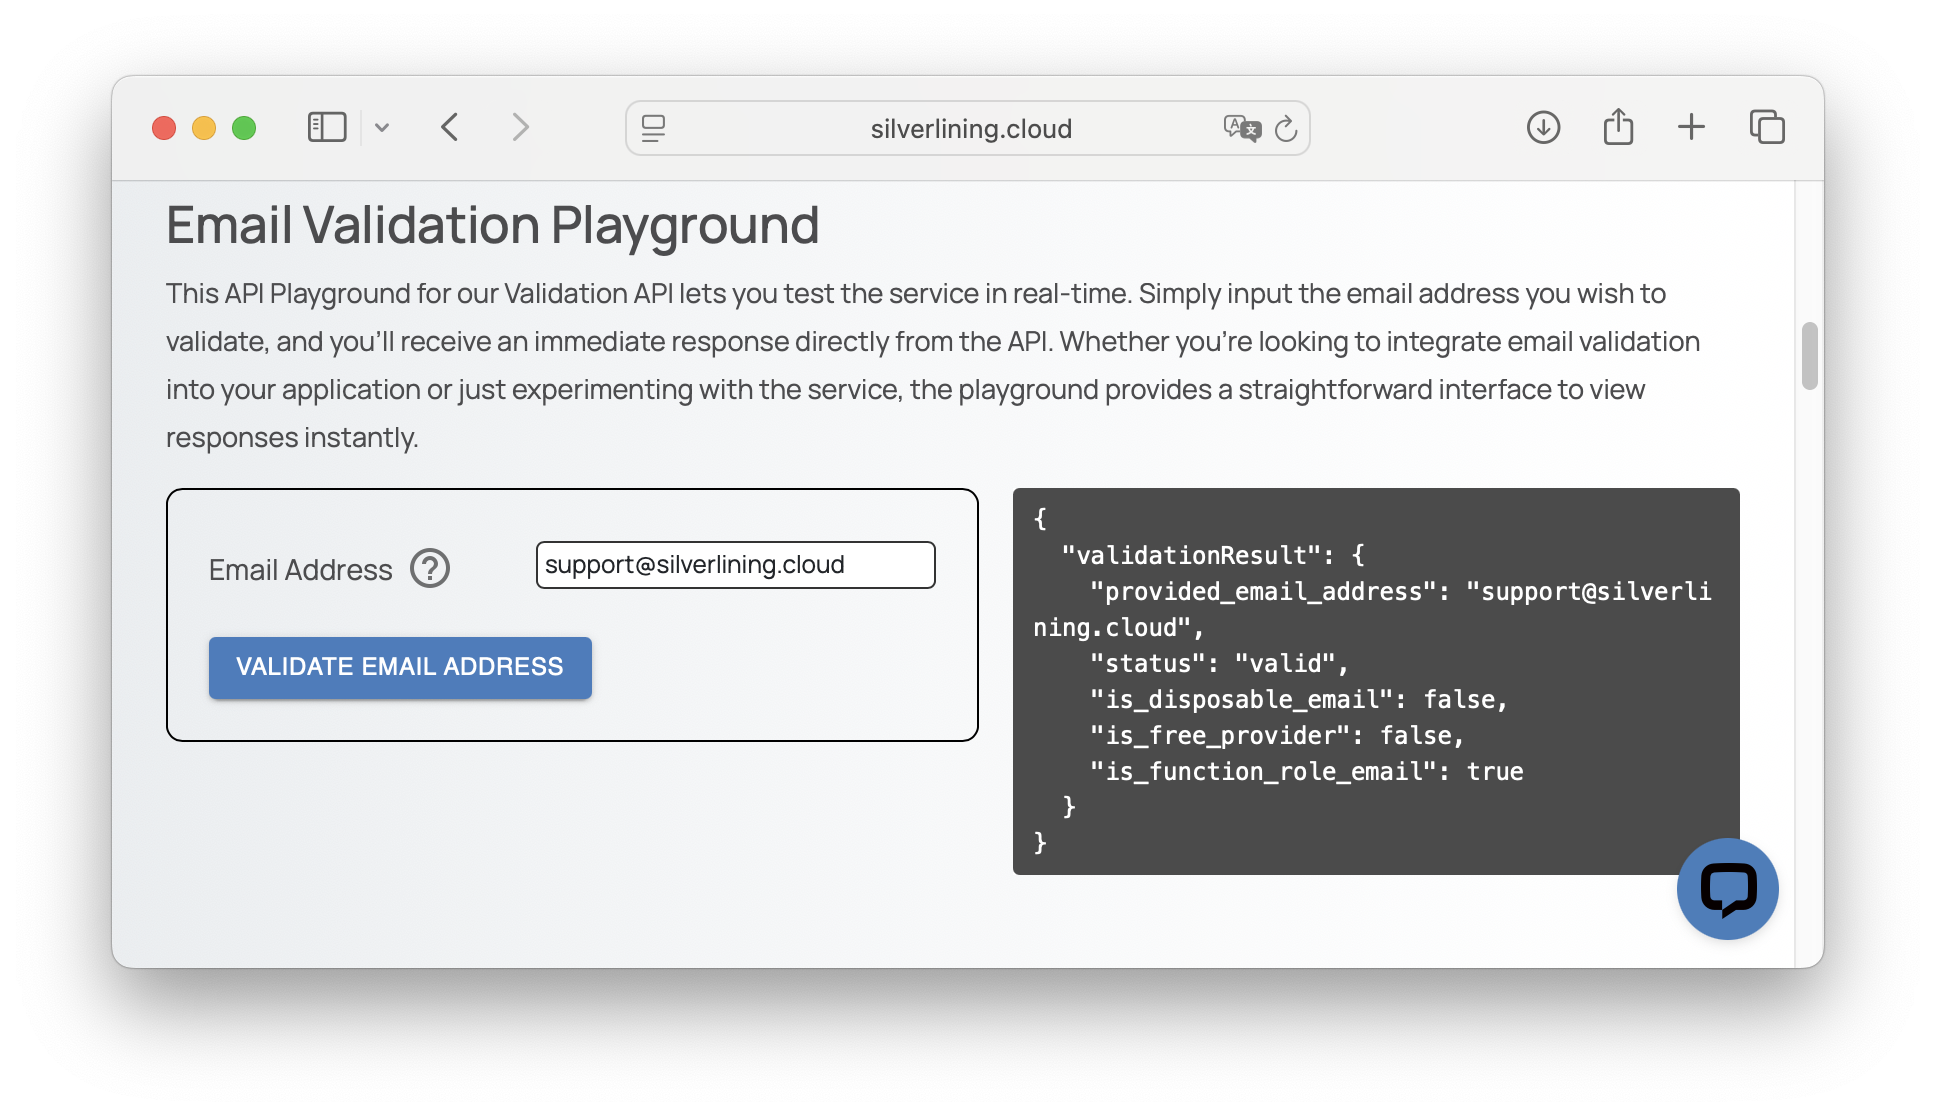Click the page's vertical scrollbar thumb

pyautogui.click(x=1809, y=356)
